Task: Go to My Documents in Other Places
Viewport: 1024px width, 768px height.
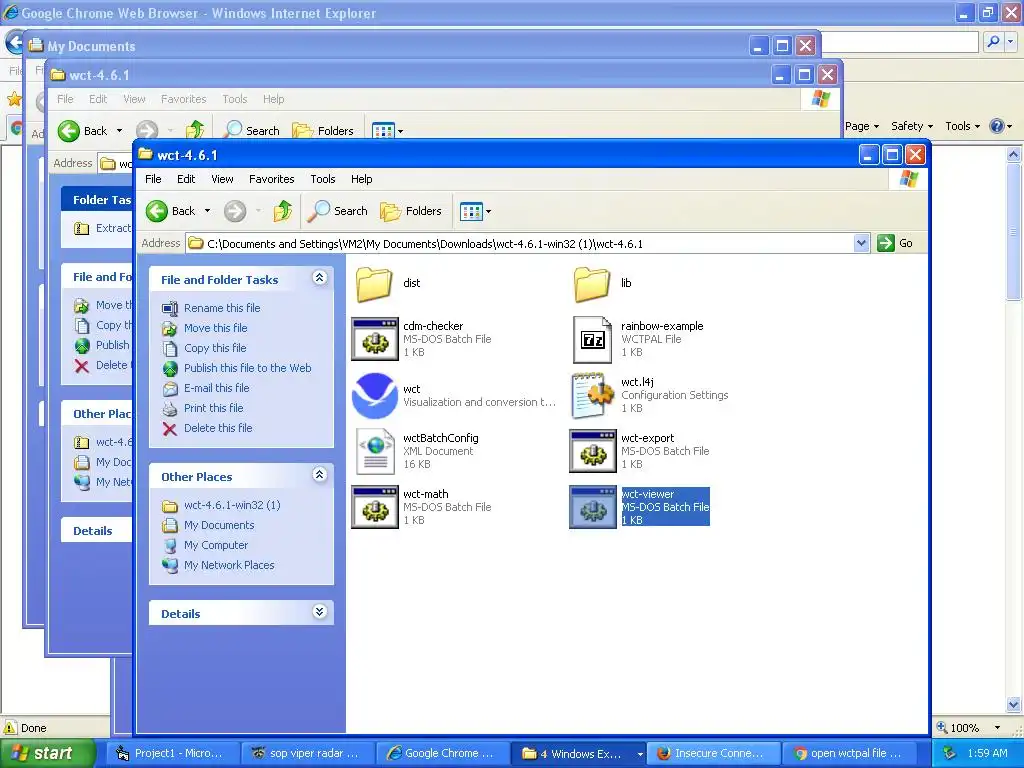Action: click(219, 525)
